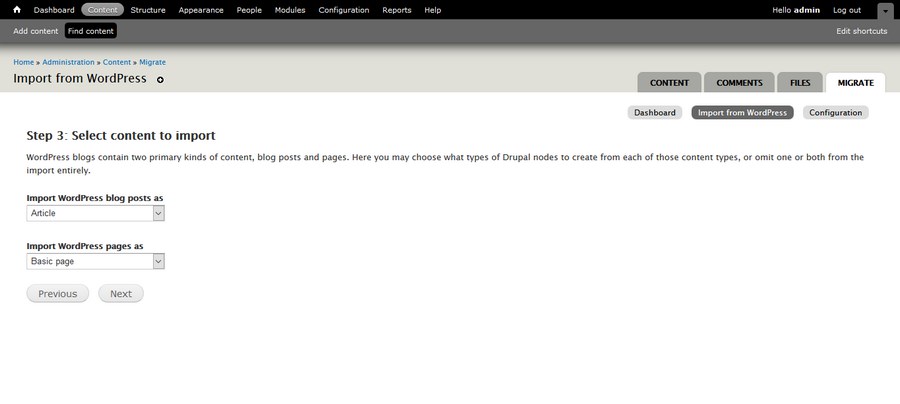
Task: Click the Previous button
Action: [x=57, y=294]
